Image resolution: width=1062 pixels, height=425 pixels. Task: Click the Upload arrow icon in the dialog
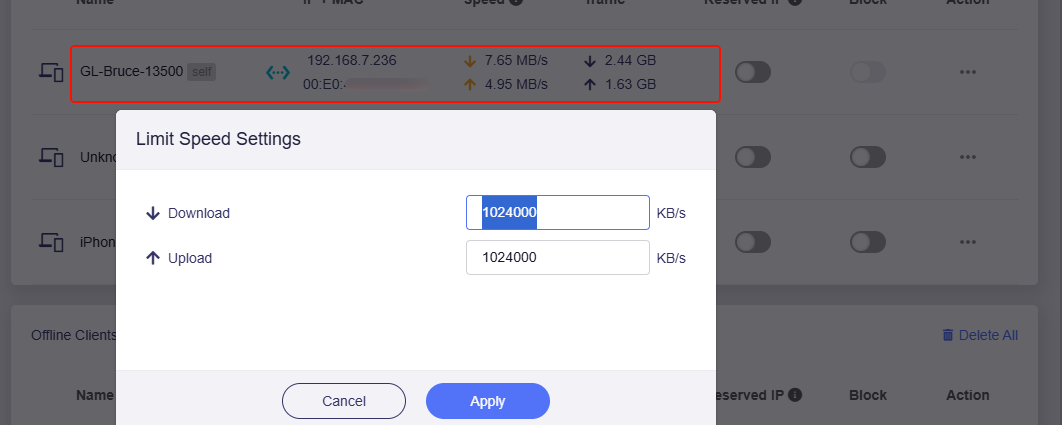coord(153,258)
